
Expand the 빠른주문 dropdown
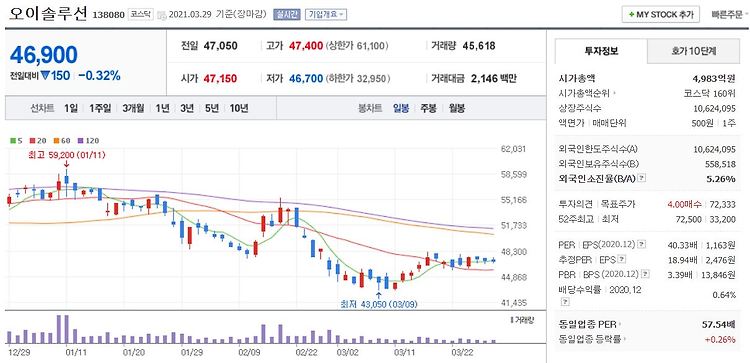729,14
